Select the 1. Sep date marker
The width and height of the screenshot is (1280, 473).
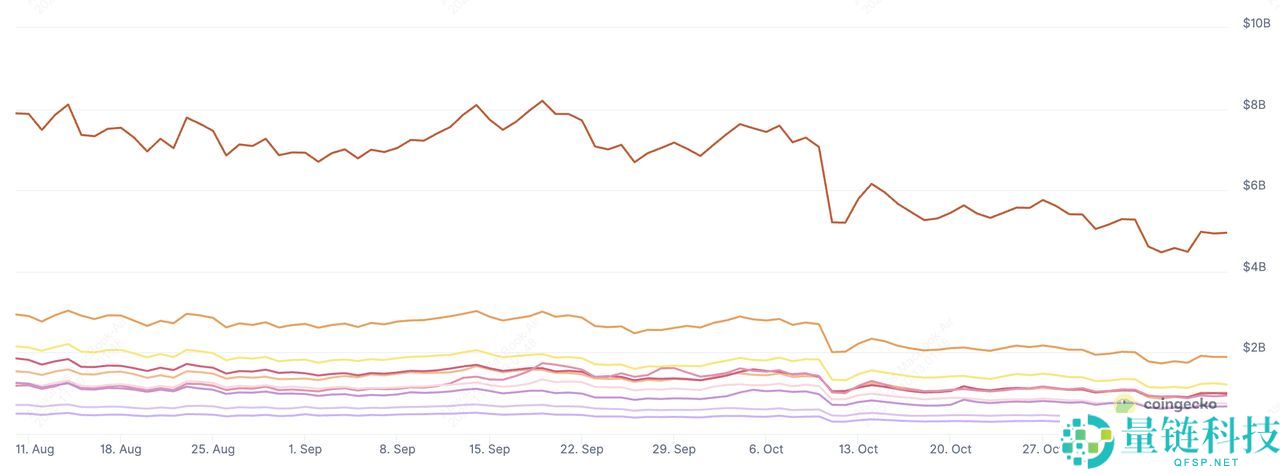click(x=305, y=450)
